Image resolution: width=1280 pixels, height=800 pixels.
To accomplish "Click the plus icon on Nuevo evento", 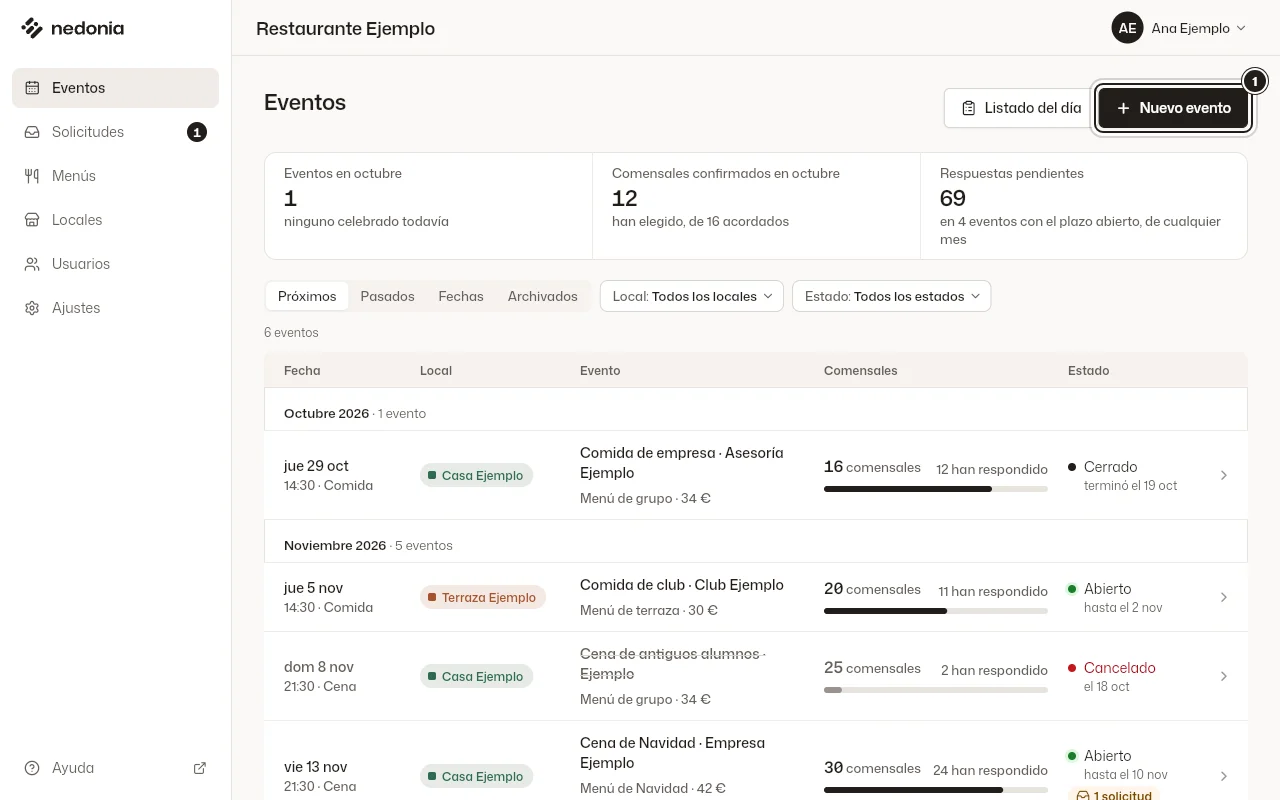I will [x=1123, y=108].
